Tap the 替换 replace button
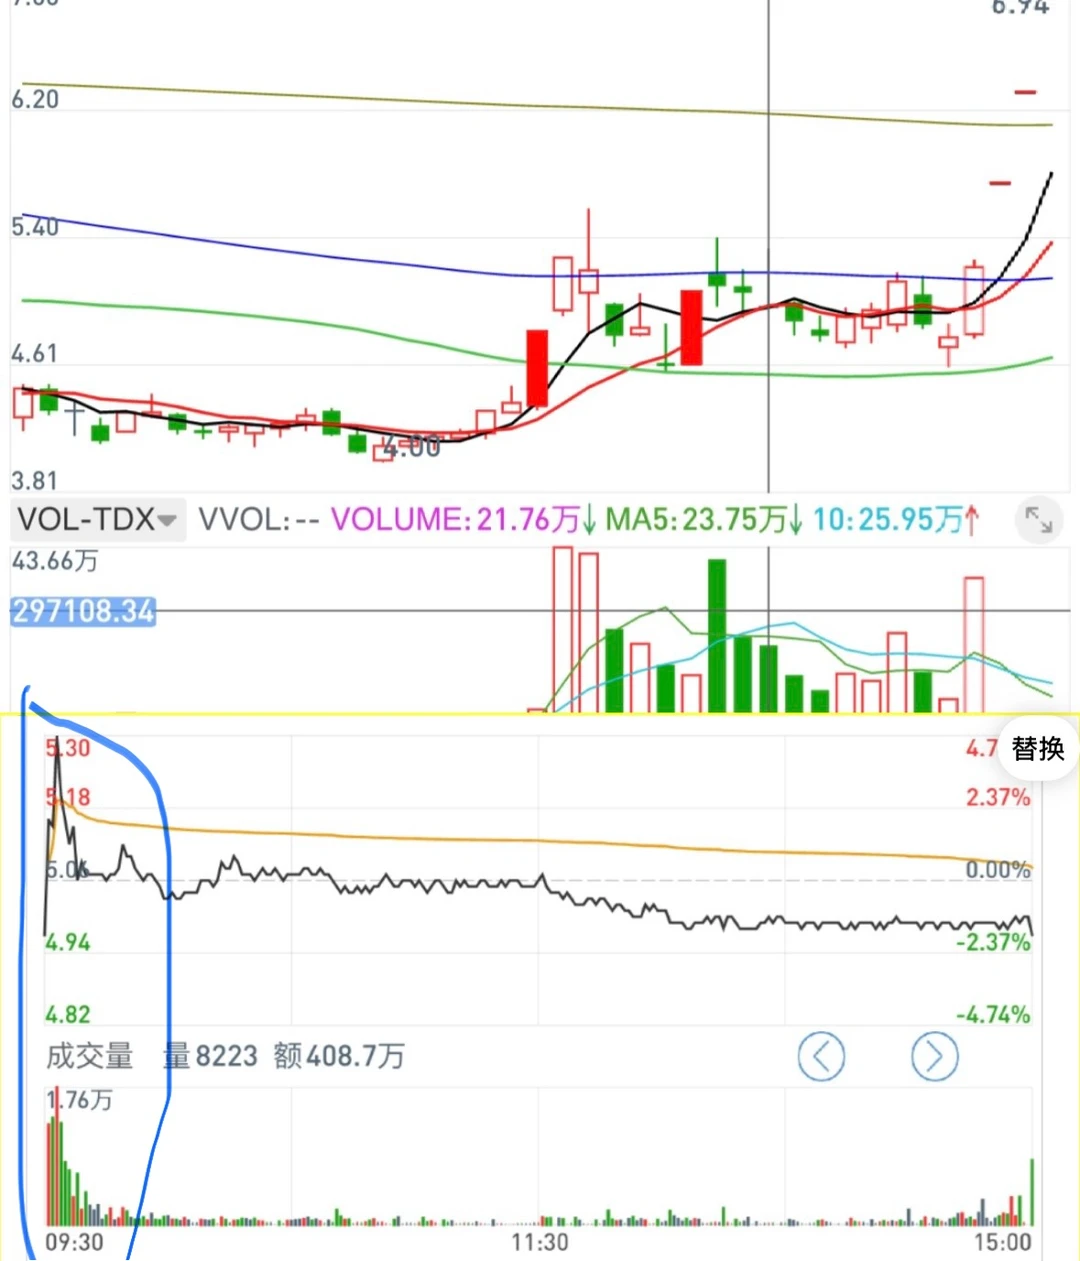Viewport: 1080px width, 1261px height. tap(1038, 748)
